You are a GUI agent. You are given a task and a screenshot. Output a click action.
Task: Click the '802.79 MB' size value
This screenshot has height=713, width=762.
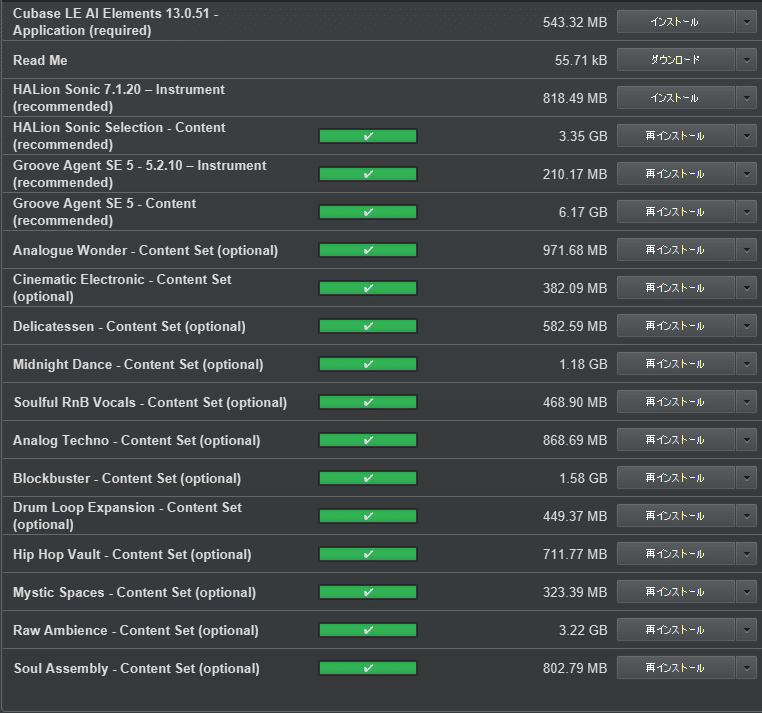point(575,668)
